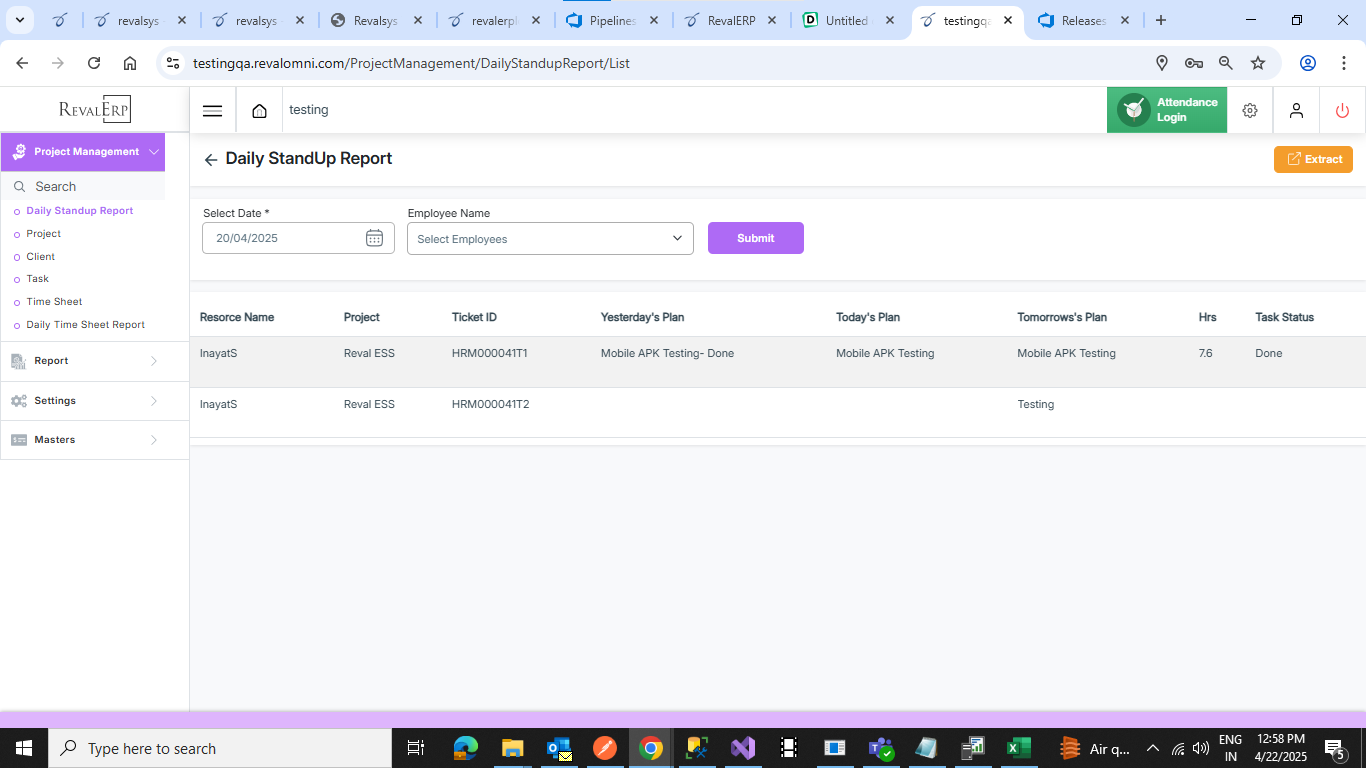
Task: Click the back arrow beside Daily StandUp Report
Action: tap(210, 160)
